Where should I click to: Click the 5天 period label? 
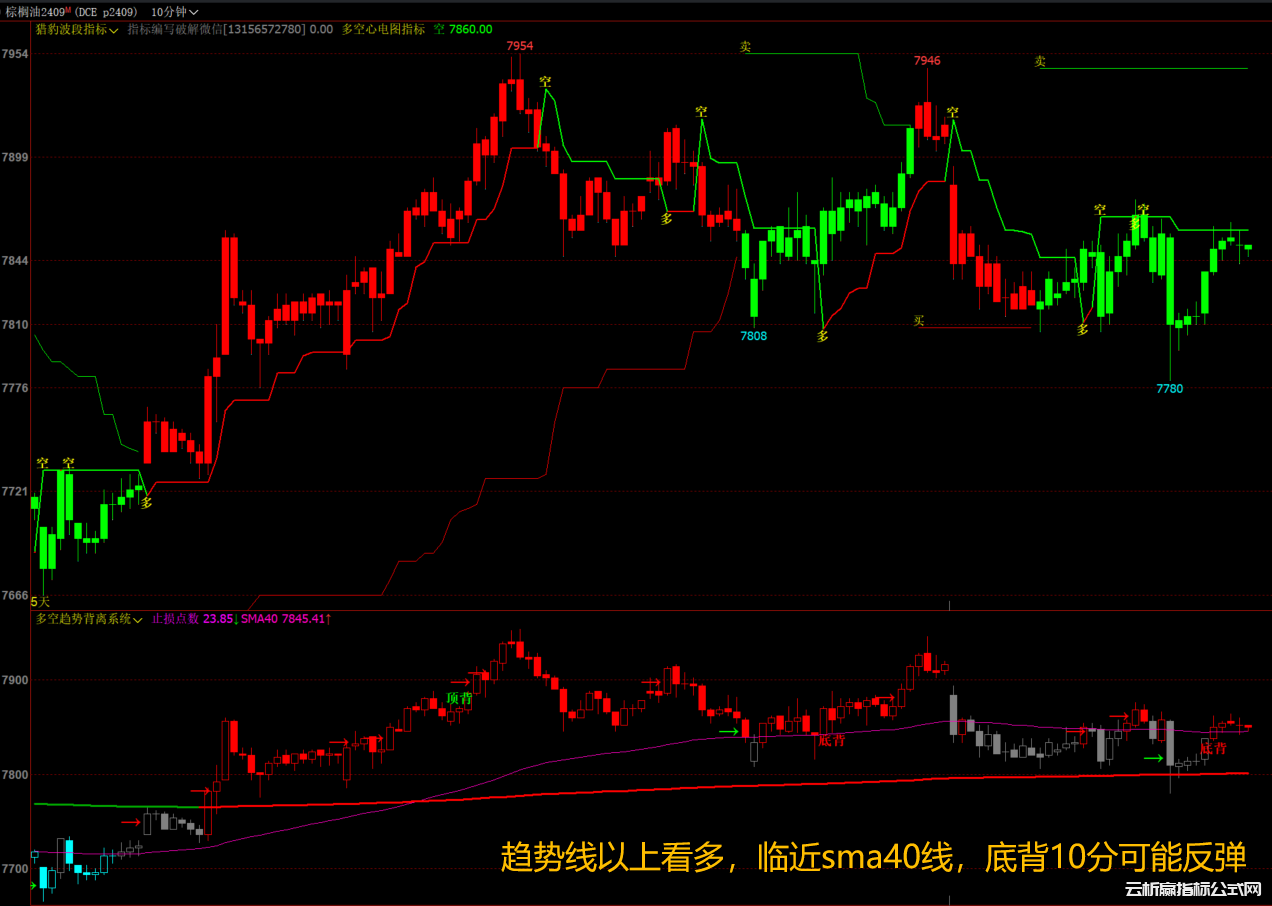[40, 602]
